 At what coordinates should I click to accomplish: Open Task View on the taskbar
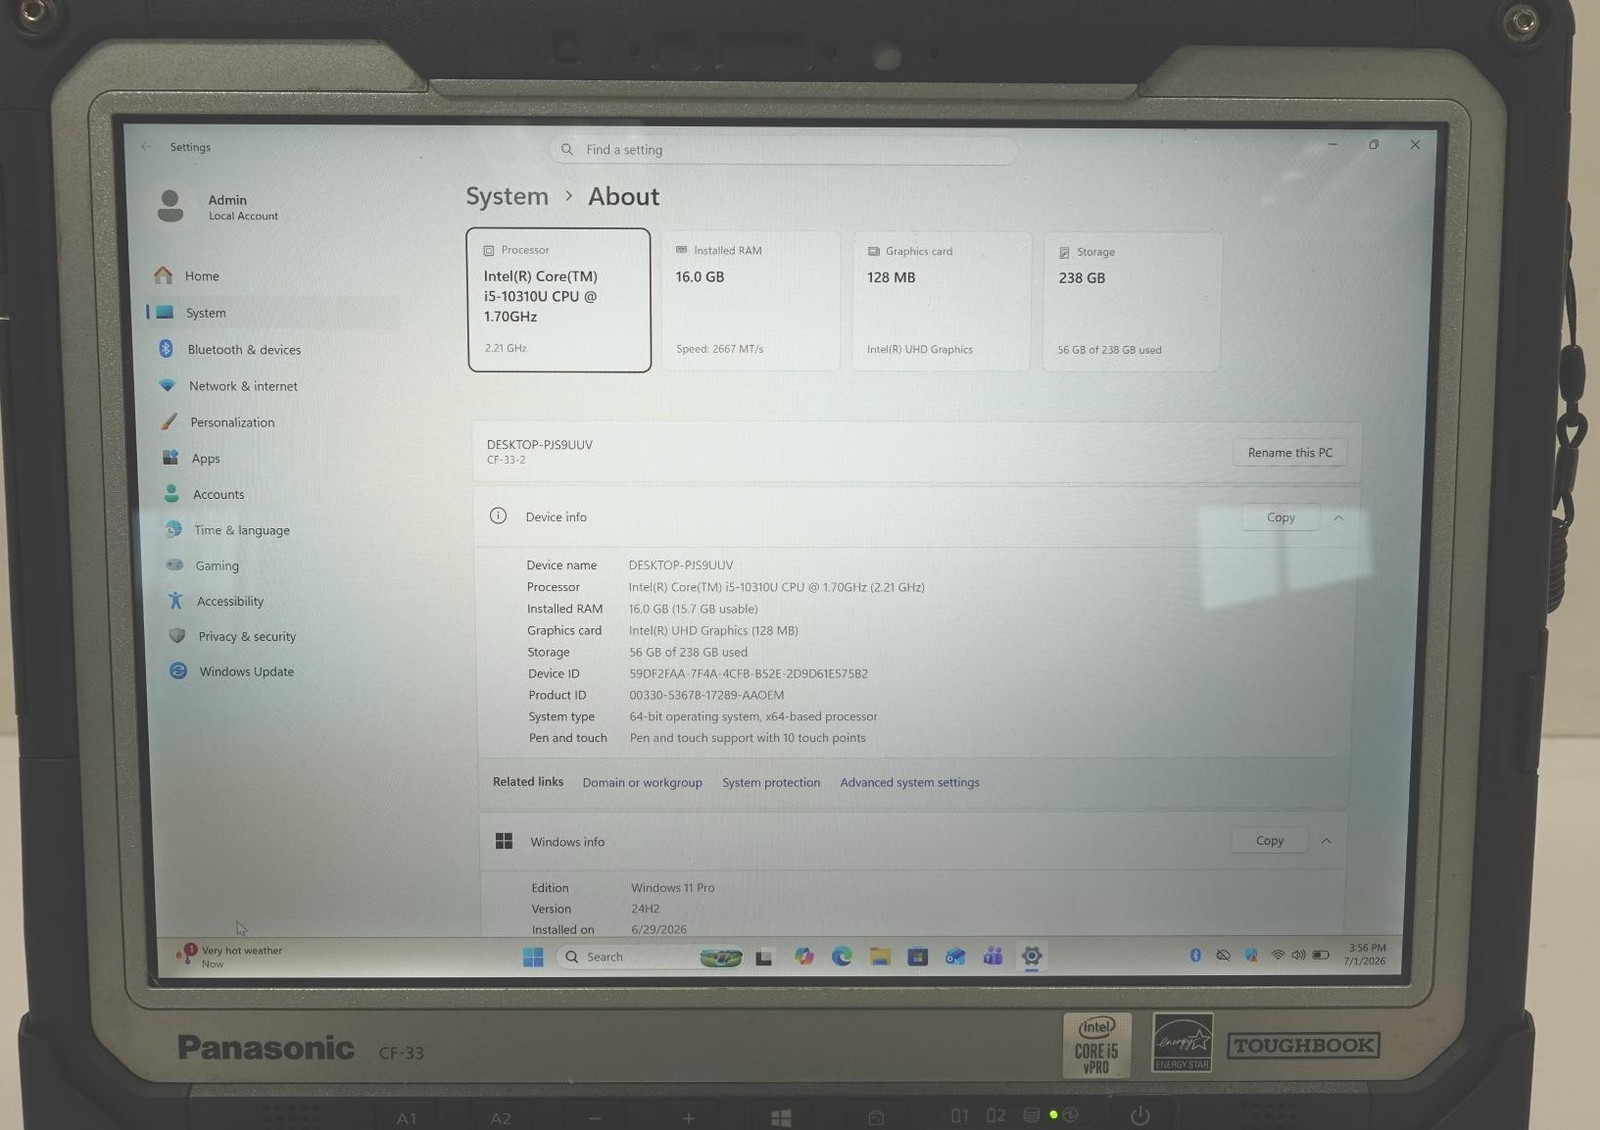coord(764,957)
